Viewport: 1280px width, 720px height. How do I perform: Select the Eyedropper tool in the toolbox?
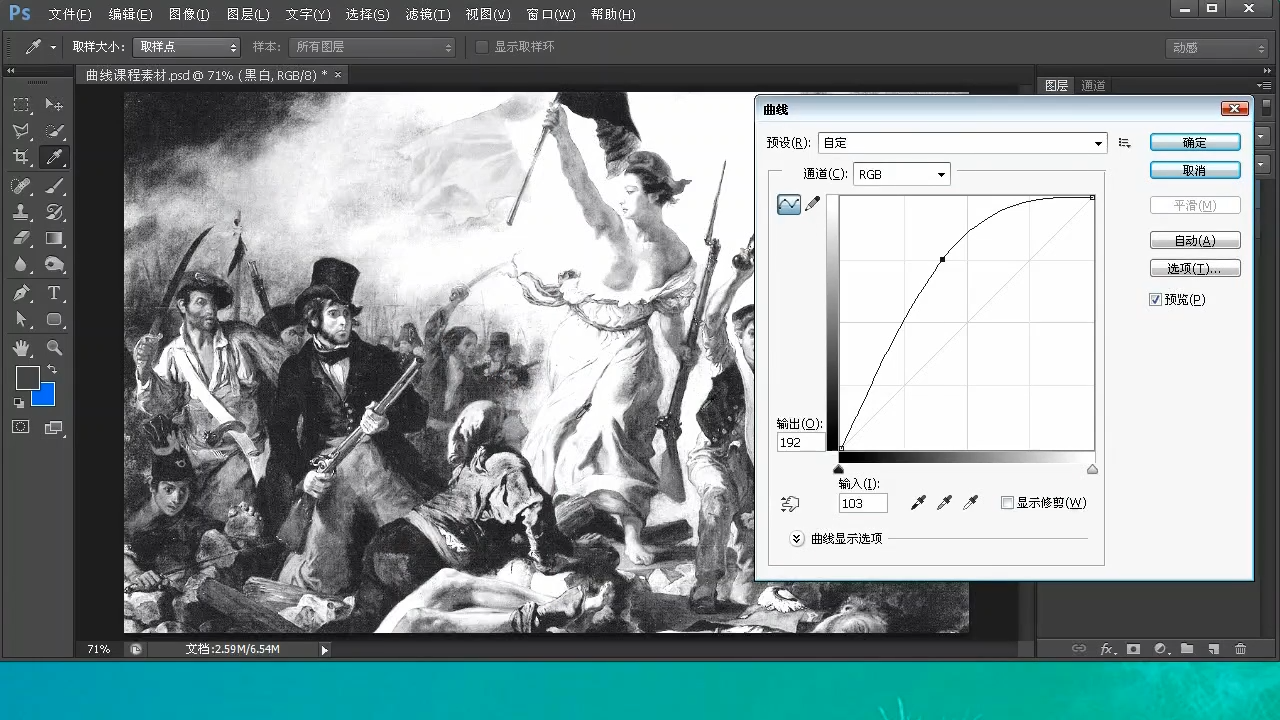pyautogui.click(x=54, y=157)
